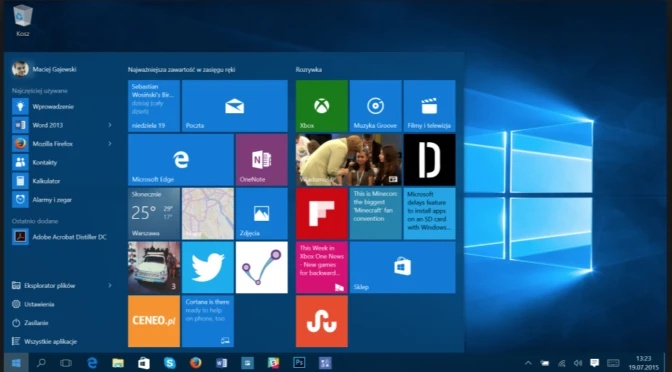The width and height of the screenshot is (672, 372).
Task: Open the Cortana tile
Action: tap(208, 321)
